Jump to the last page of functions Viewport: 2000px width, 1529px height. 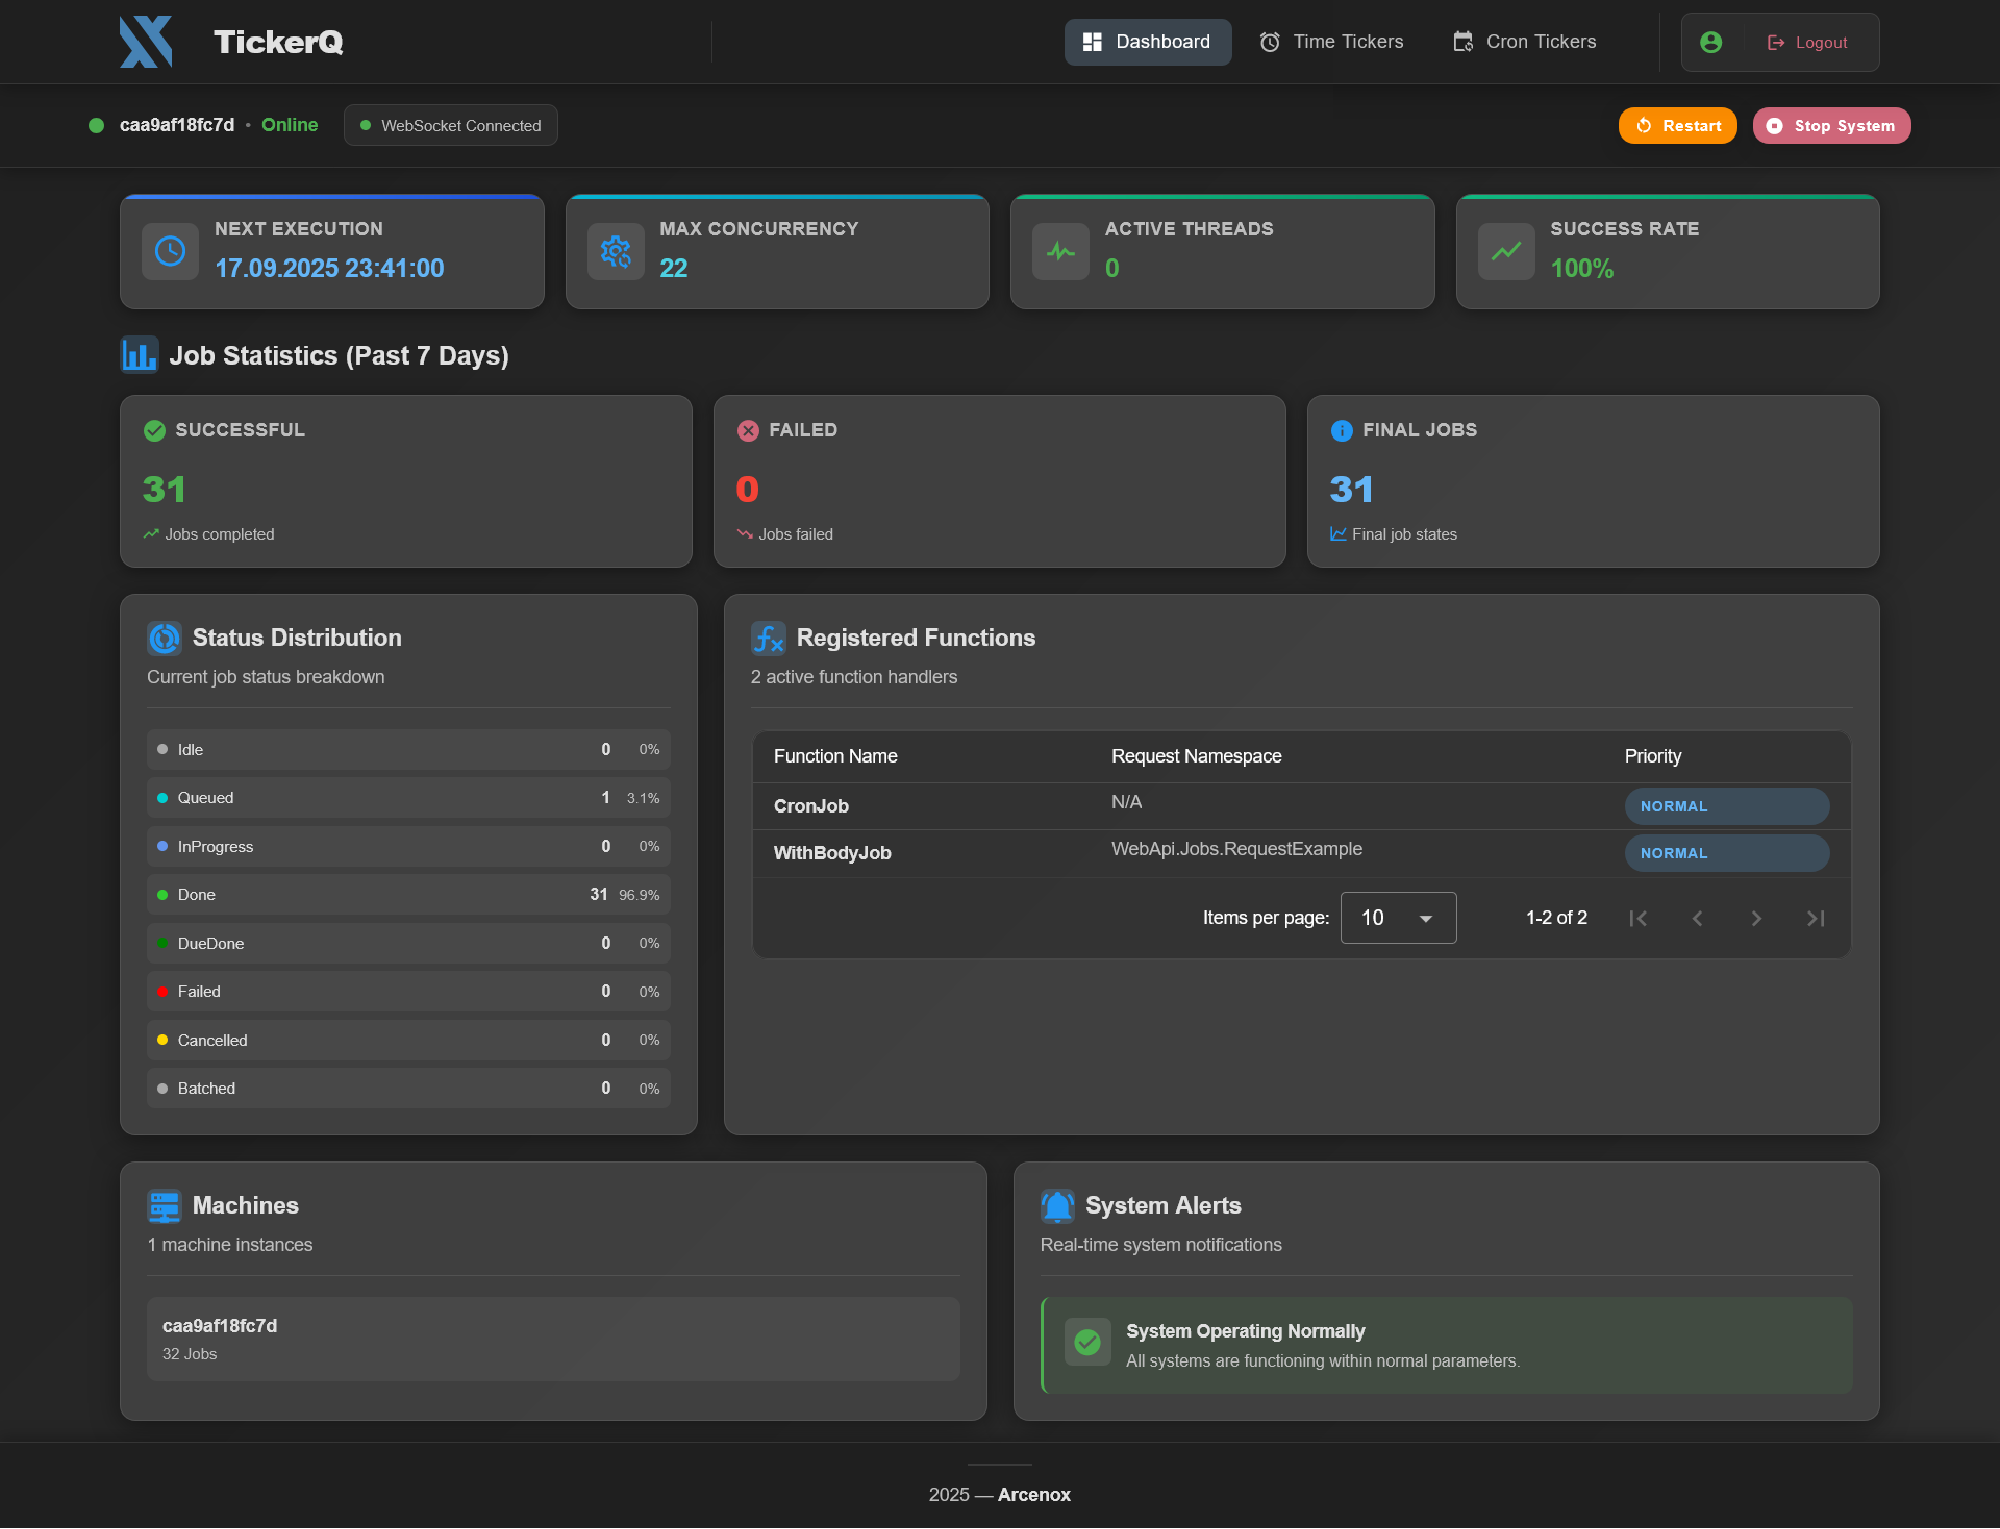click(1816, 917)
